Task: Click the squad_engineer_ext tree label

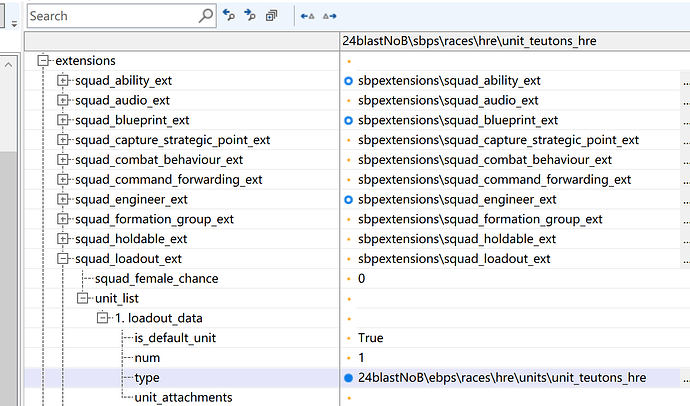Action: [131, 199]
